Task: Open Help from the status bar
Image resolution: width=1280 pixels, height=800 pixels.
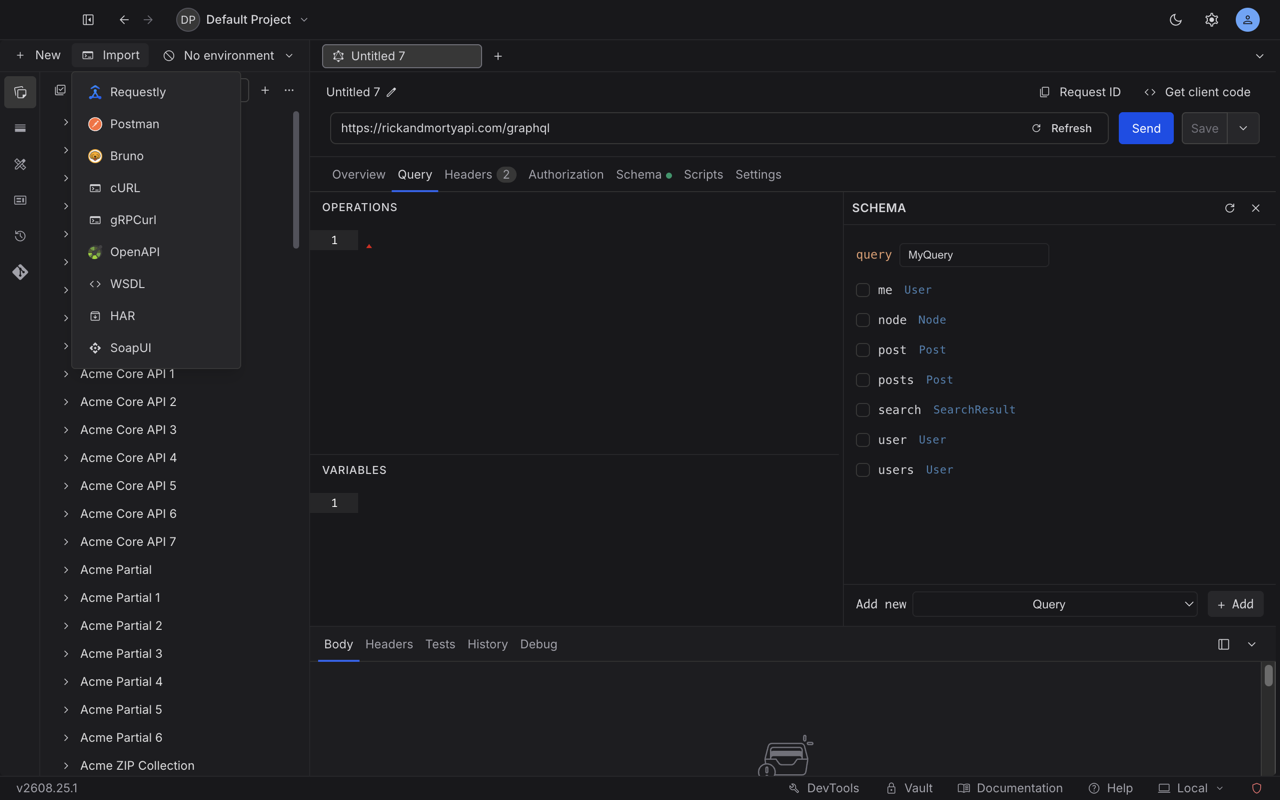Action: click(x=1111, y=788)
